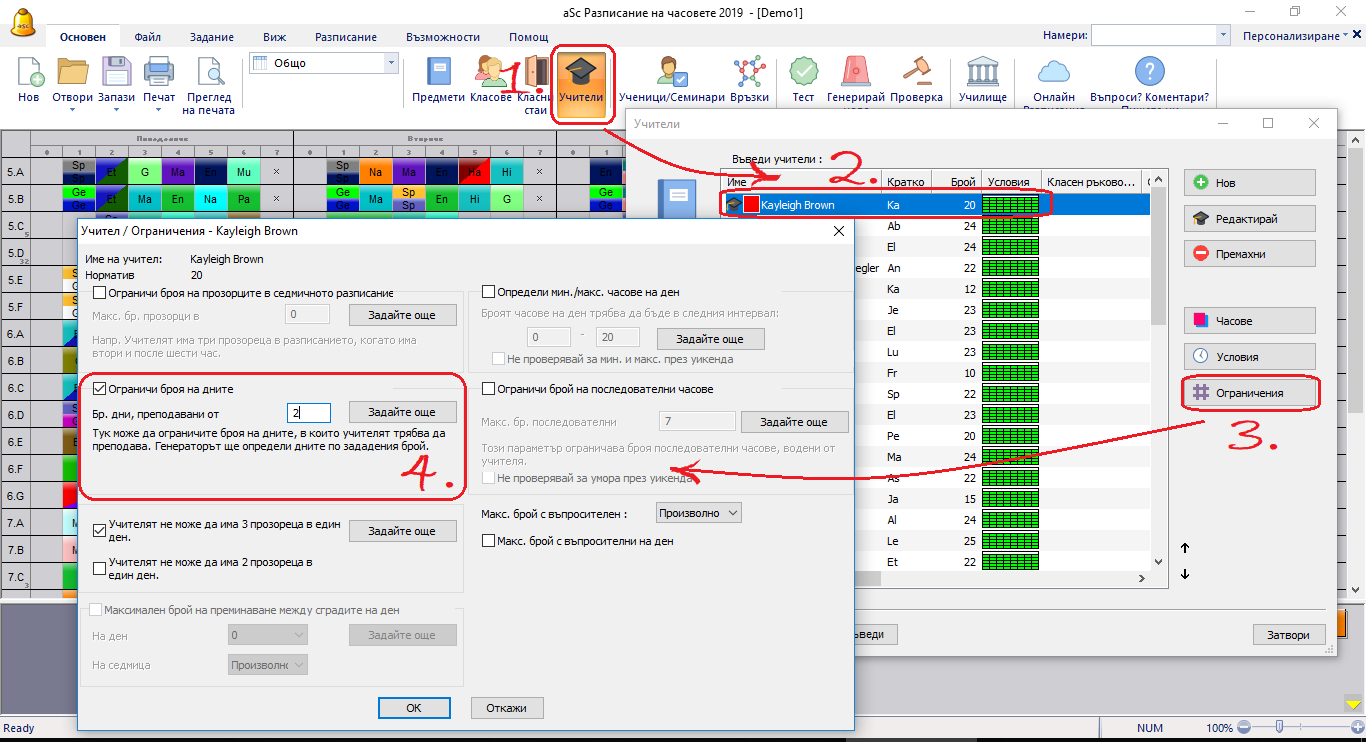Expand the 'Общо' view dropdown
This screenshot has height=742, width=1366.
(391, 63)
